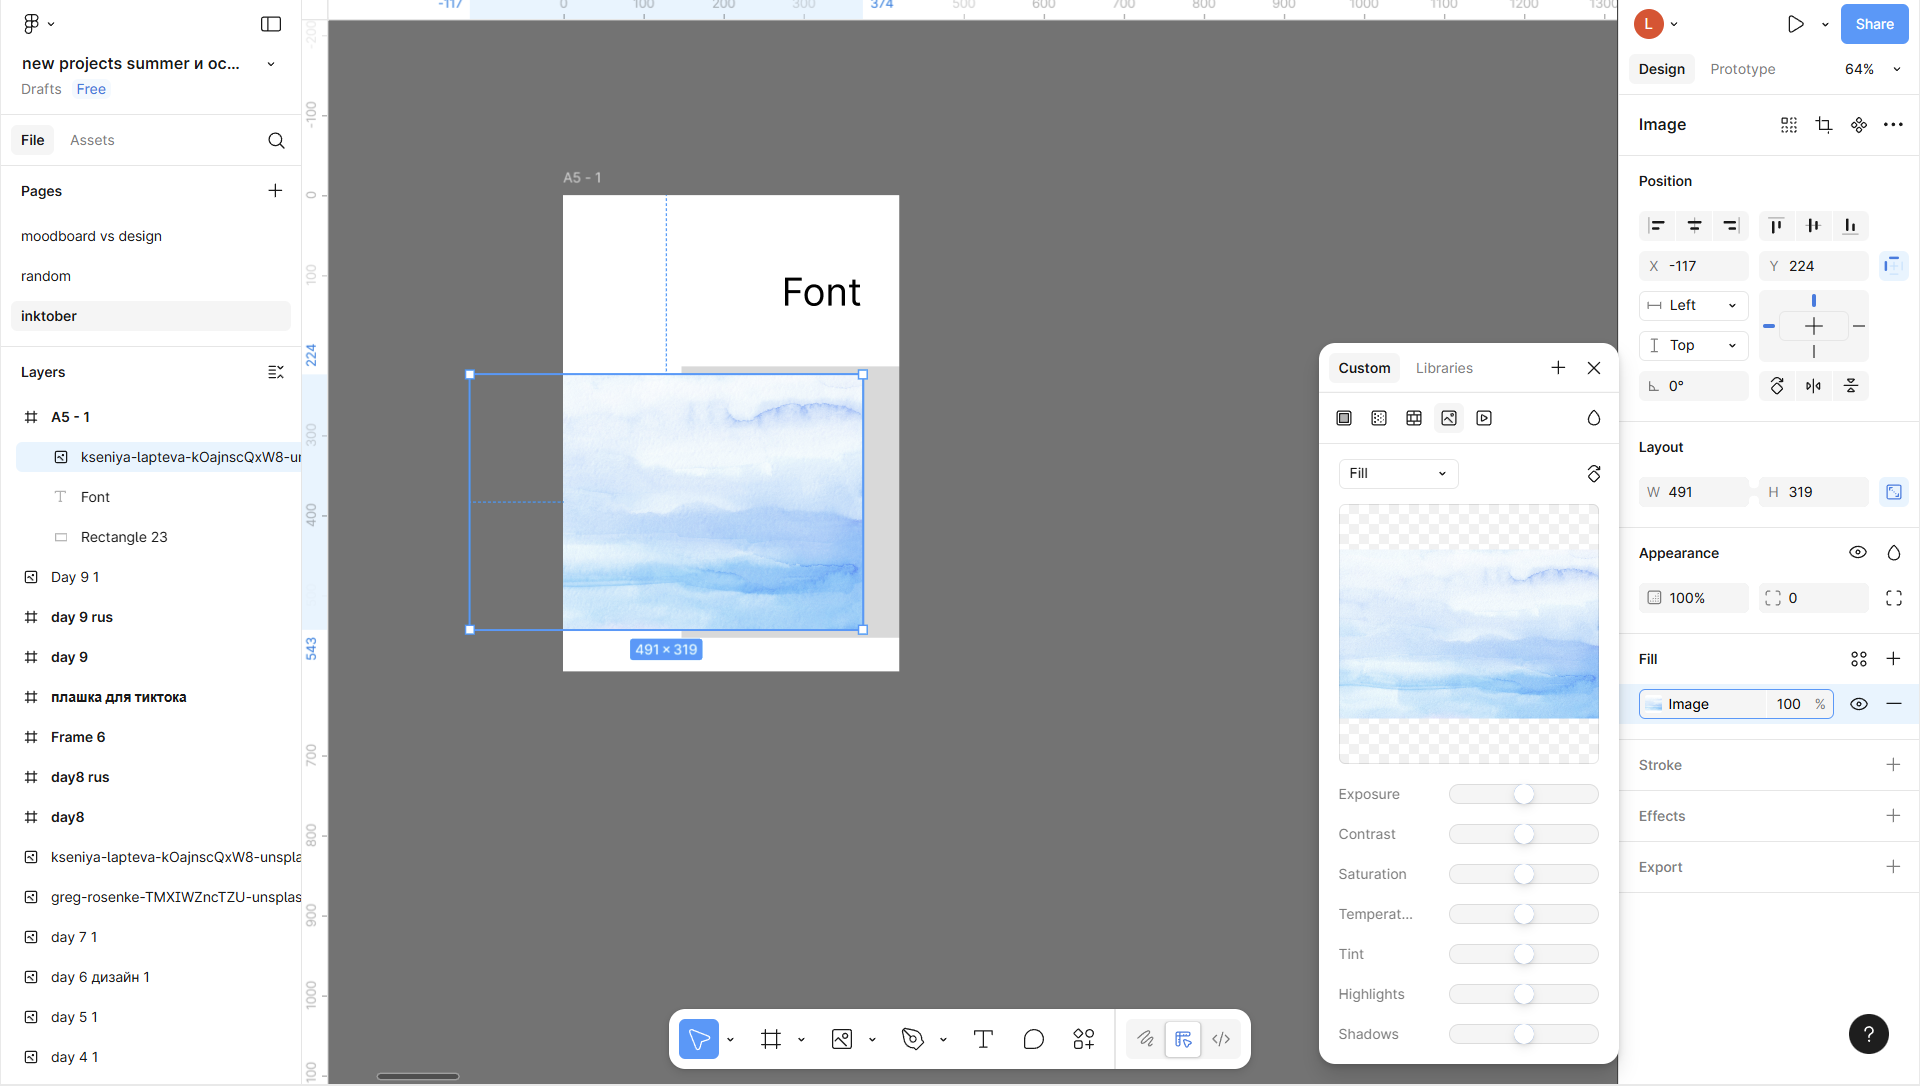Click the Saturation slider handle

tap(1523, 874)
